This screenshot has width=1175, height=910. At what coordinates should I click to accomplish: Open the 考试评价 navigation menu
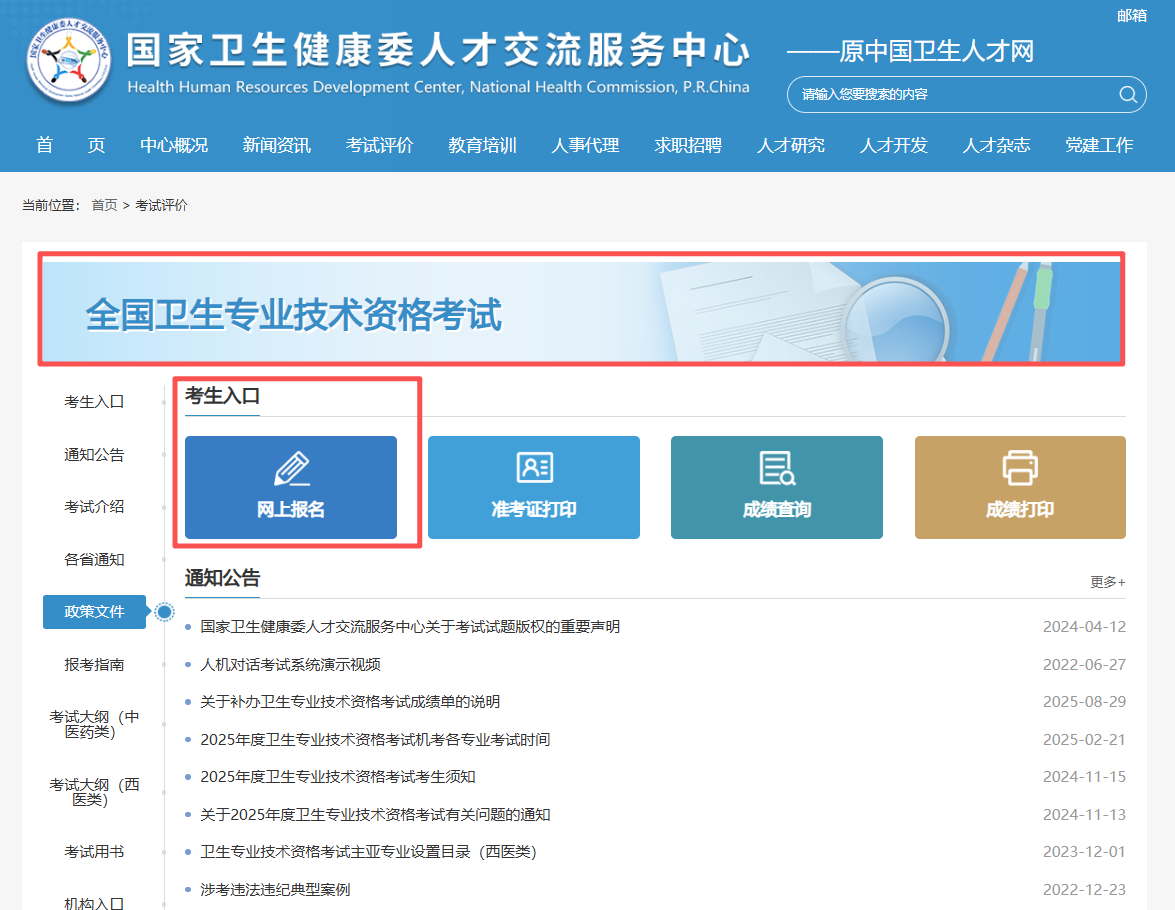click(x=379, y=145)
